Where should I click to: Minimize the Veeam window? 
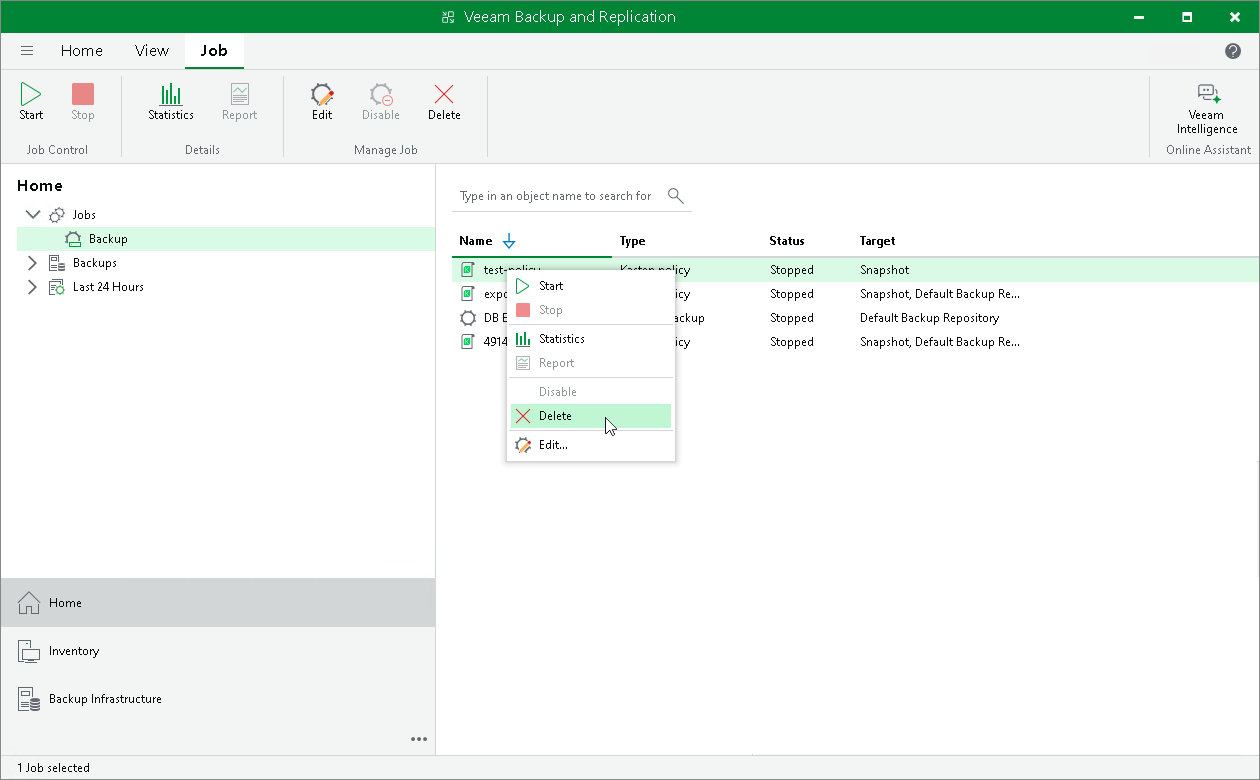[1139, 17]
